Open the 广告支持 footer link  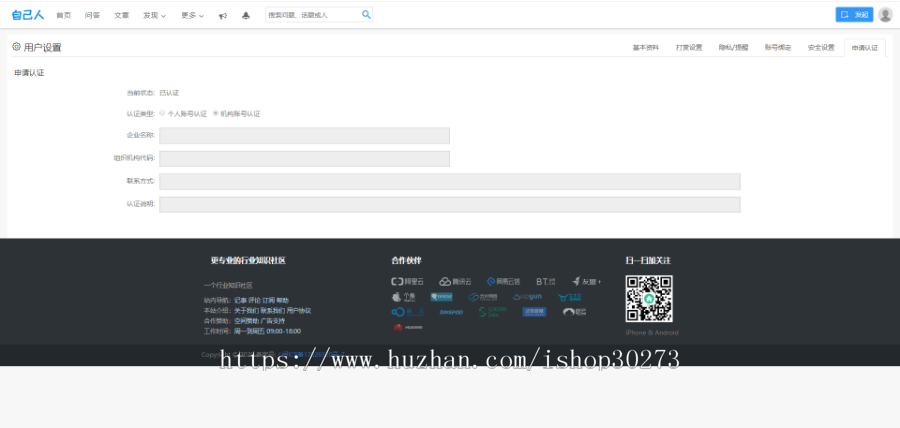click(x=273, y=321)
